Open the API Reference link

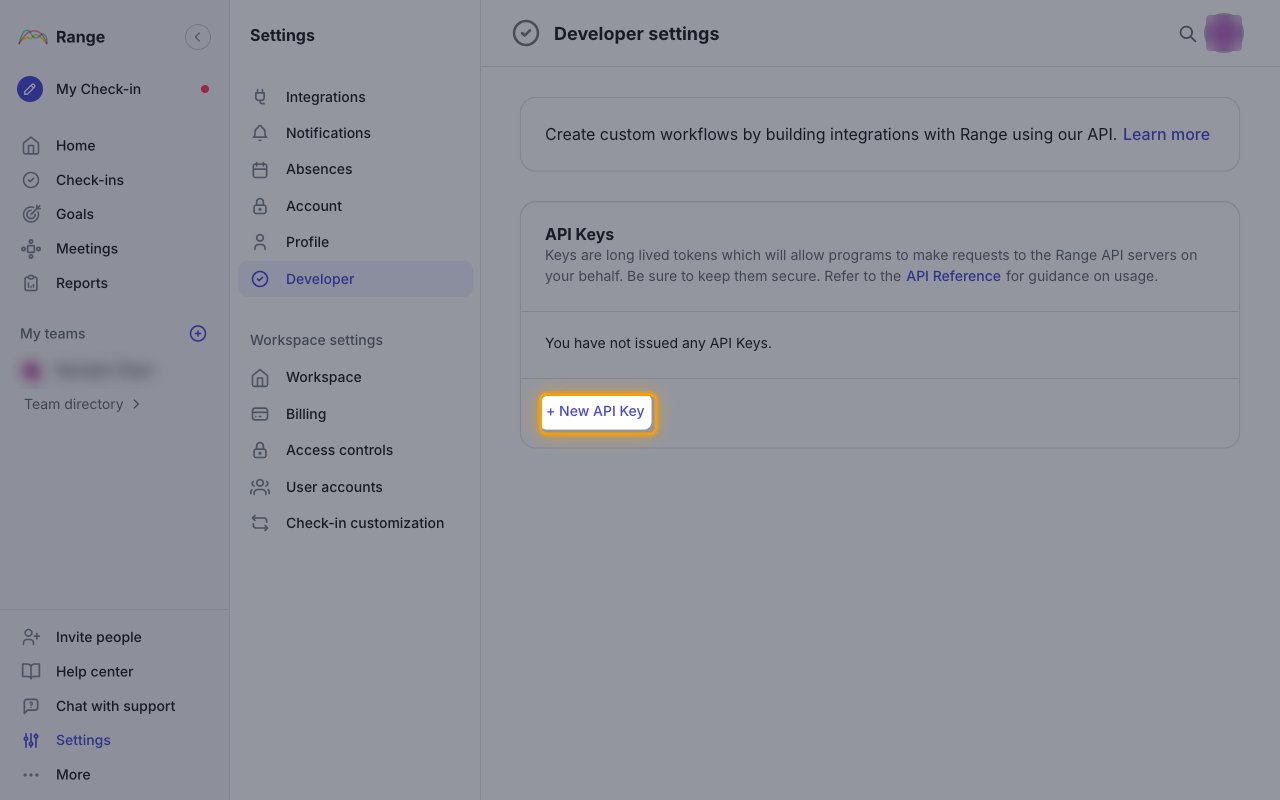click(953, 276)
